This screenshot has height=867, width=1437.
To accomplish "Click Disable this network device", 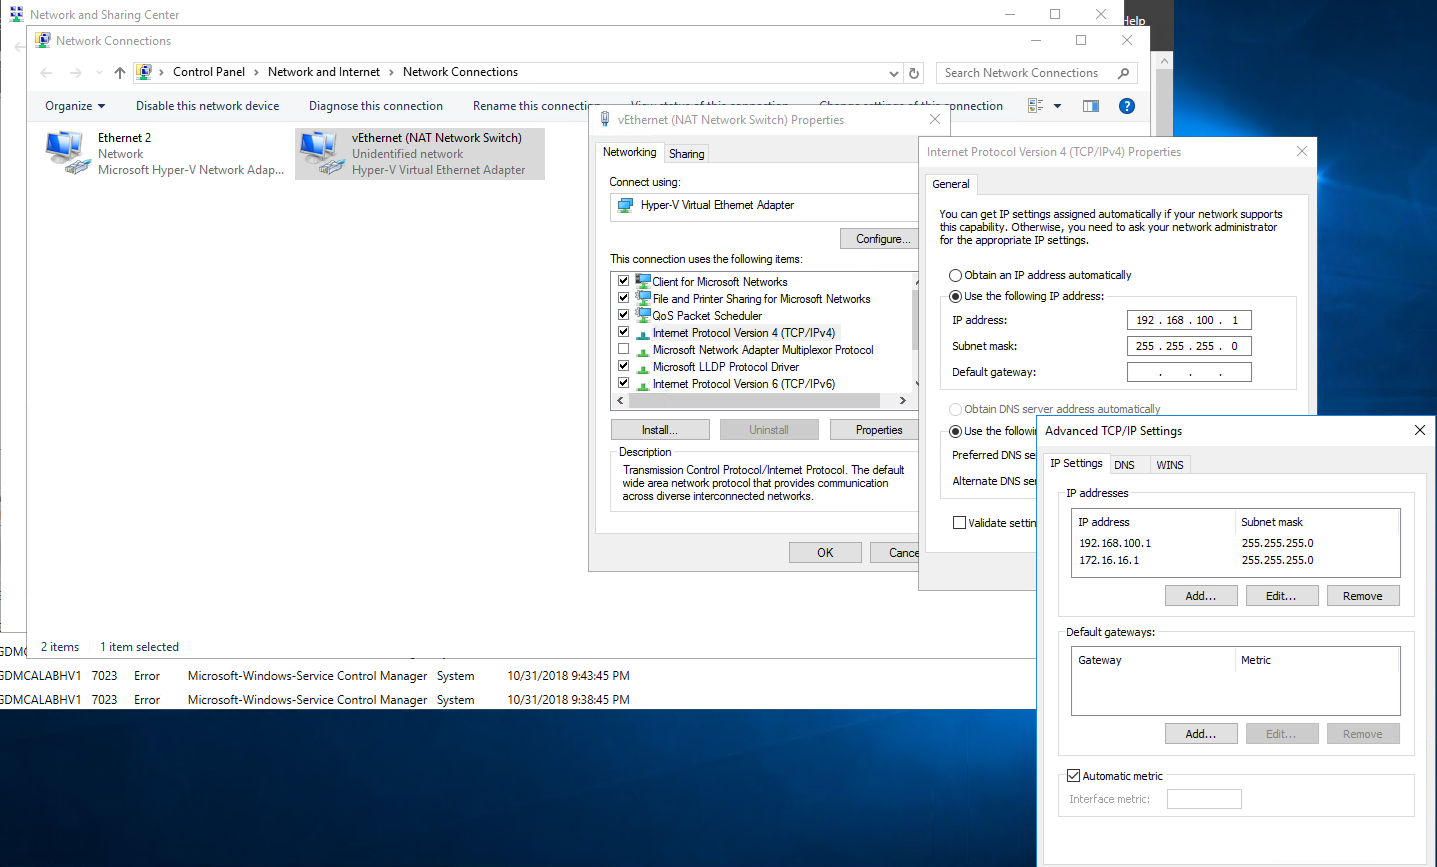I will pos(208,106).
